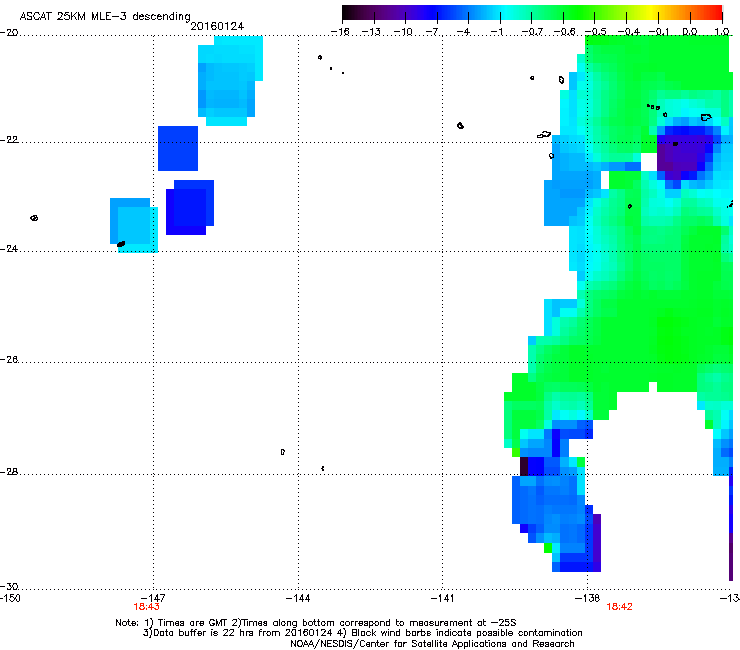Click the NOAA/NESDIS credit line

tap(432, 644)
